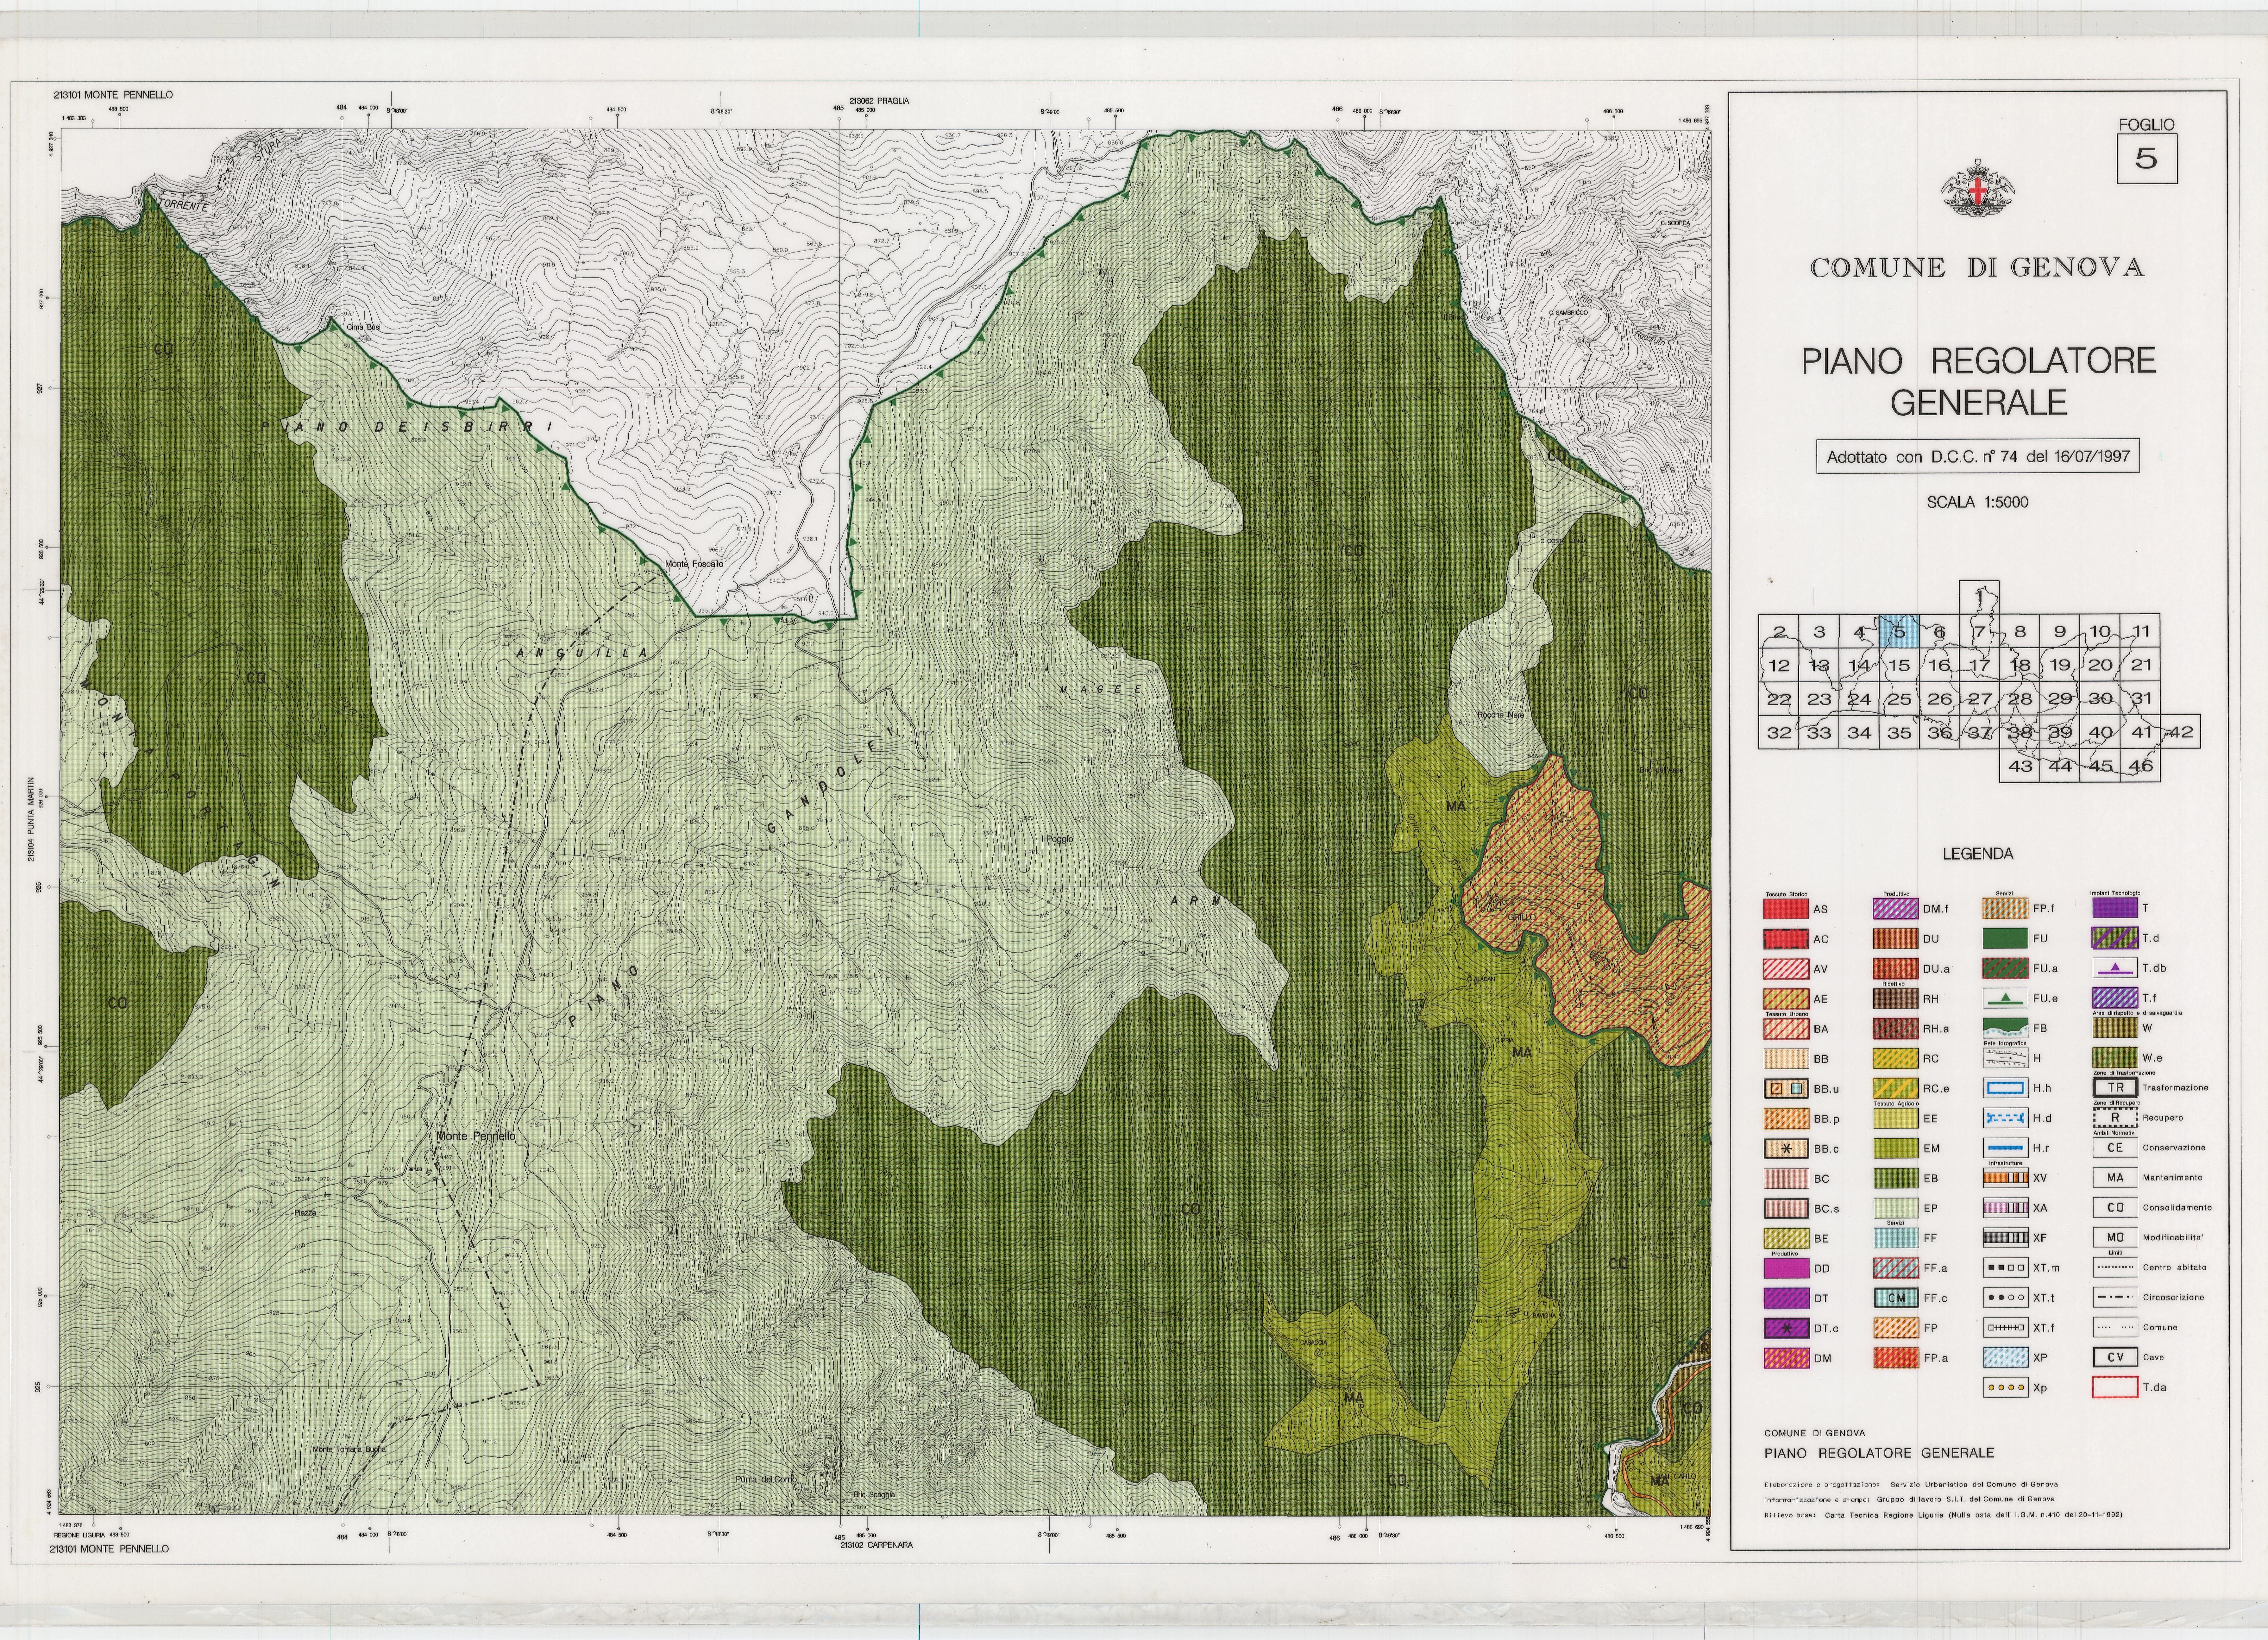
Task: Pick the brown RH legend swatch
Action: coord(1896,998)
